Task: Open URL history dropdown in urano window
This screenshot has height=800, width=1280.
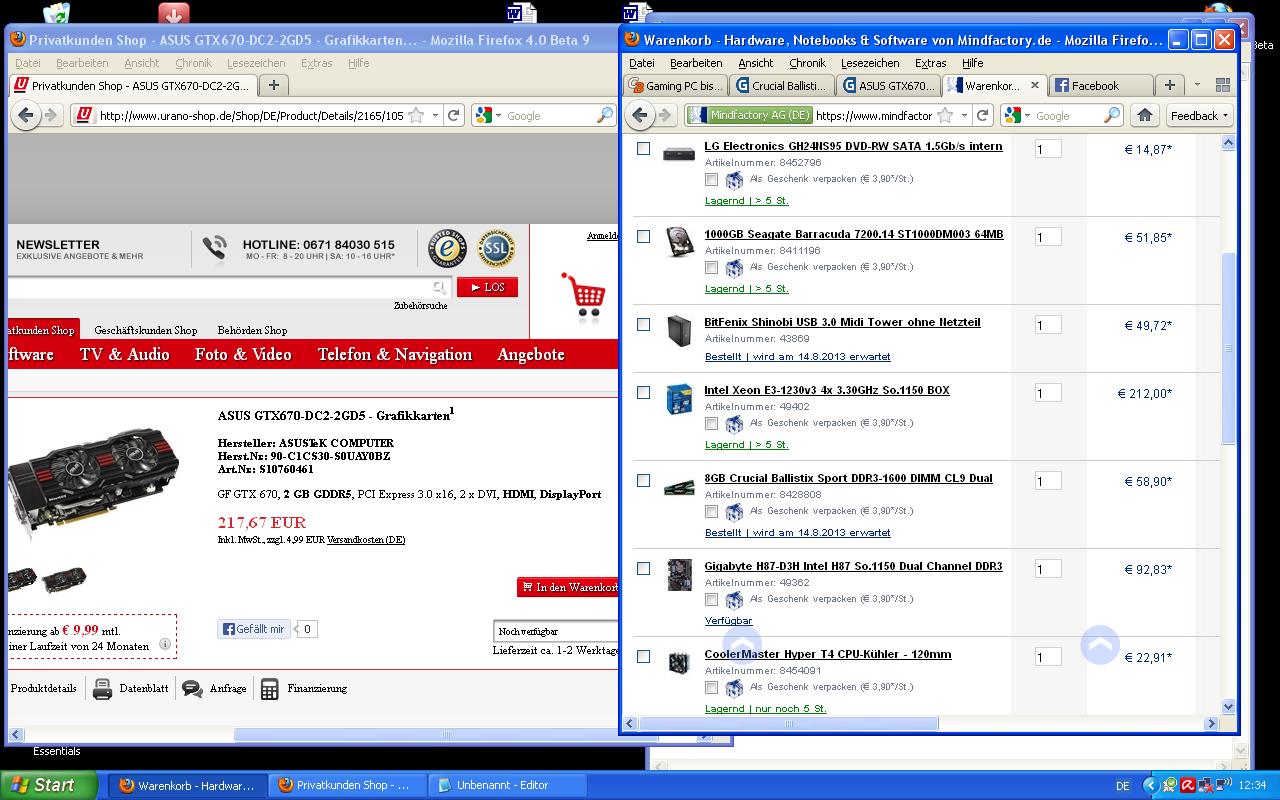Action: [x=435, y=116]
